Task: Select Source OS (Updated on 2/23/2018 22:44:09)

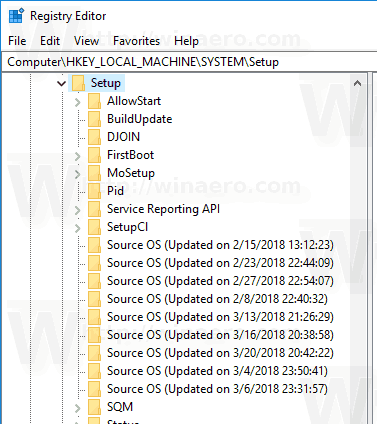Action: [x=220, y=263]
